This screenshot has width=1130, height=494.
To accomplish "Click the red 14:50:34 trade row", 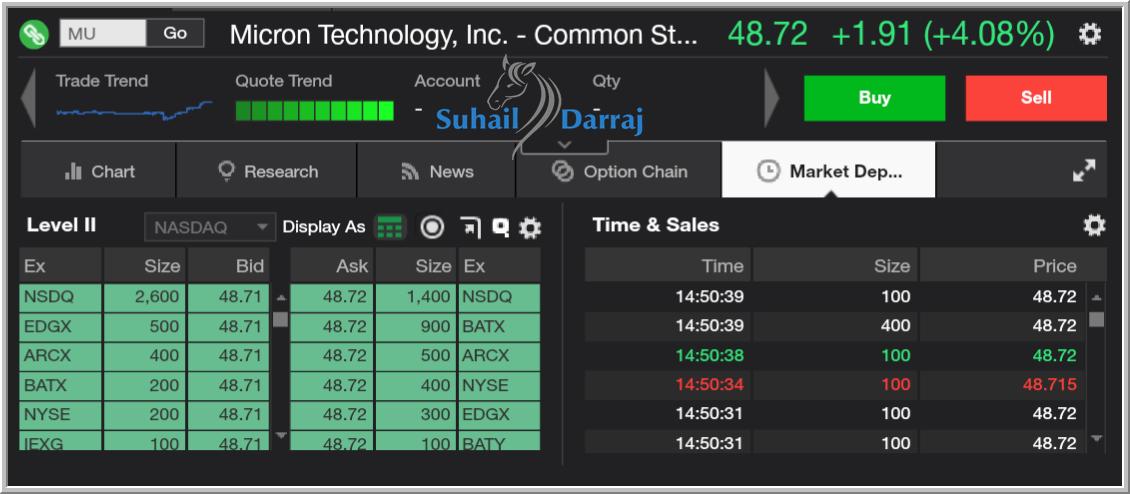I will (x=835, y=385).
